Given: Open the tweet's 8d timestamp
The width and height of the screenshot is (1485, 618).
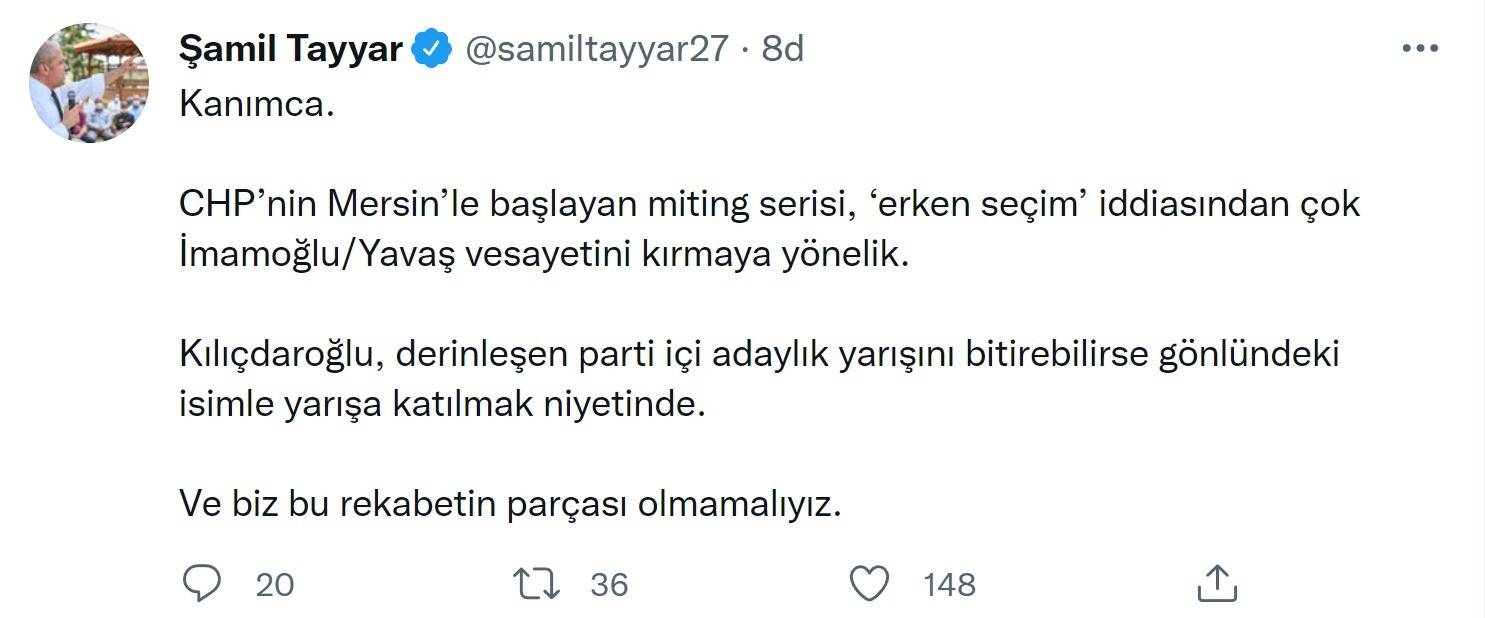Looking at the screenshot, I should point(783,48).
